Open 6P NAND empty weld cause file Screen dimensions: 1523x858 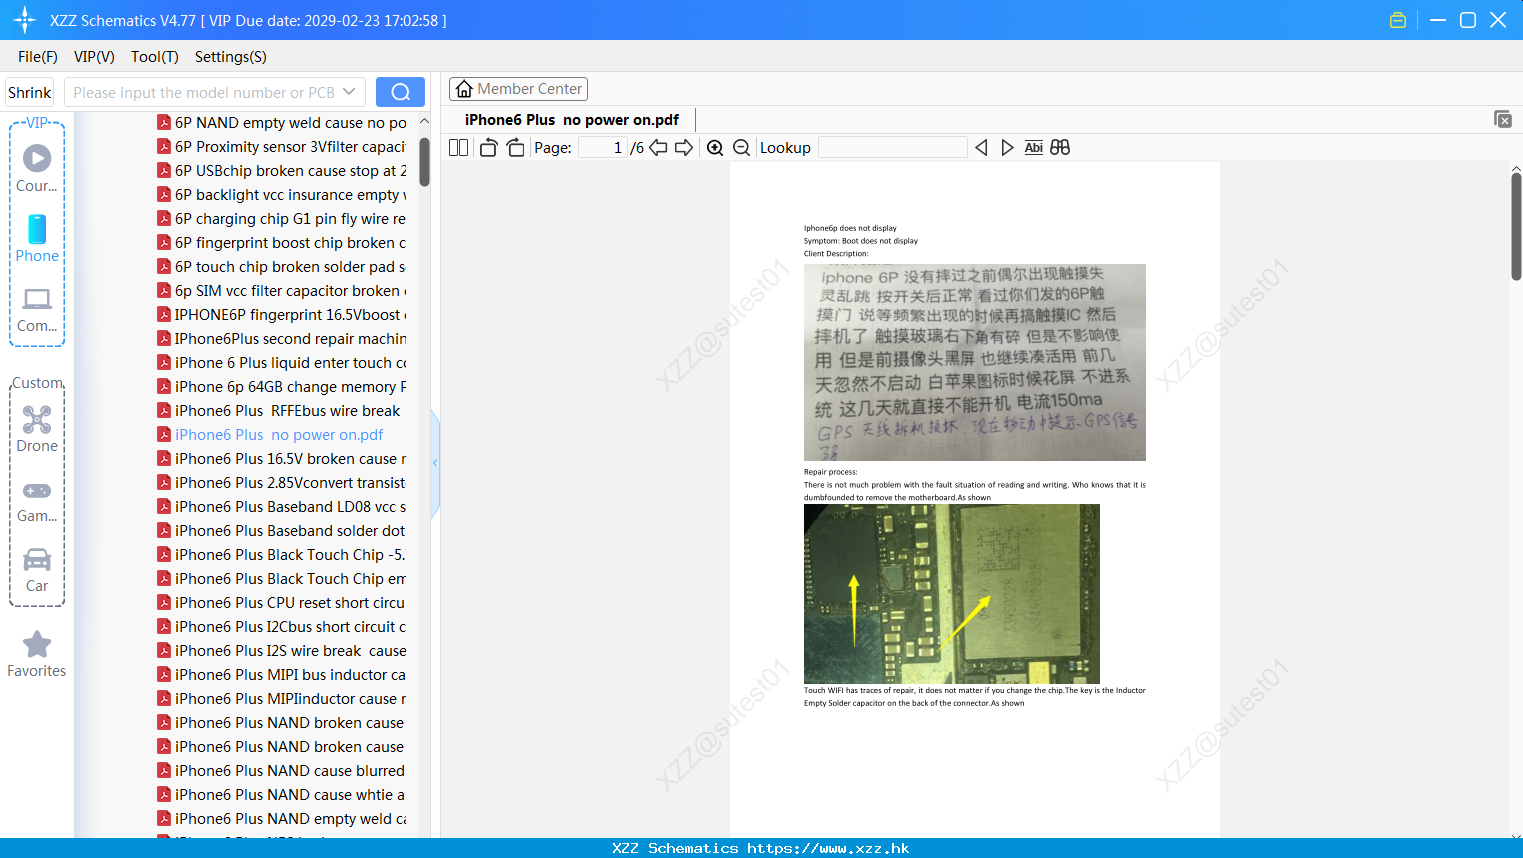point(282,123)
